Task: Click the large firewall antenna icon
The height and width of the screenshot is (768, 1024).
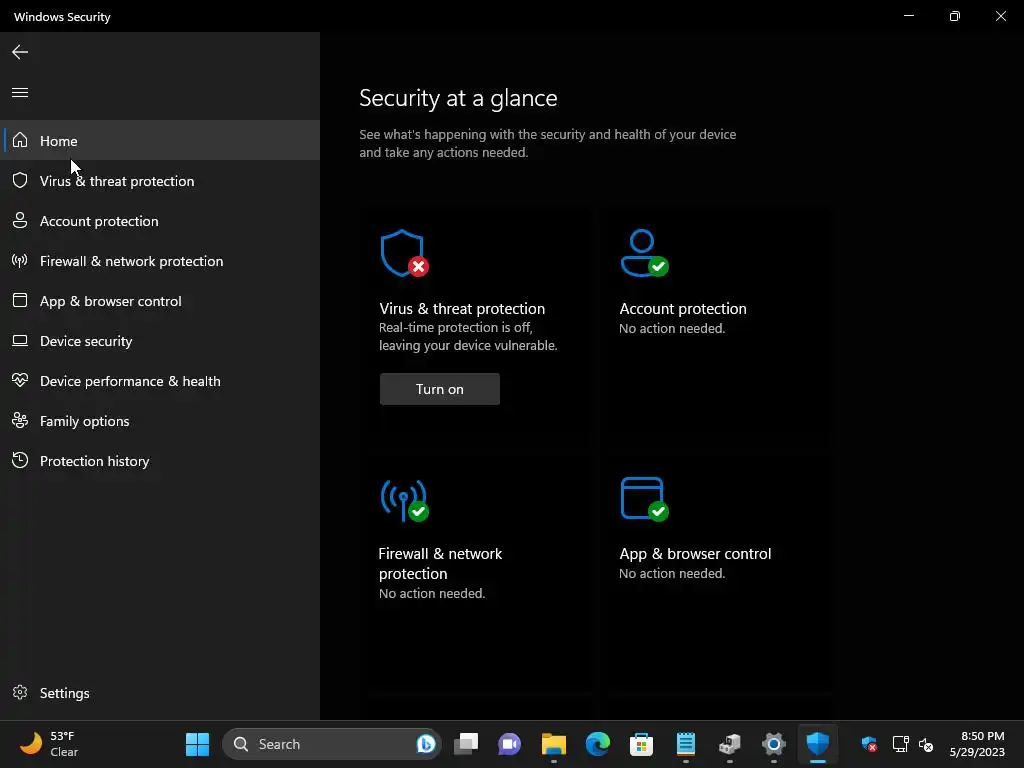Action: (x=404, y=500)
